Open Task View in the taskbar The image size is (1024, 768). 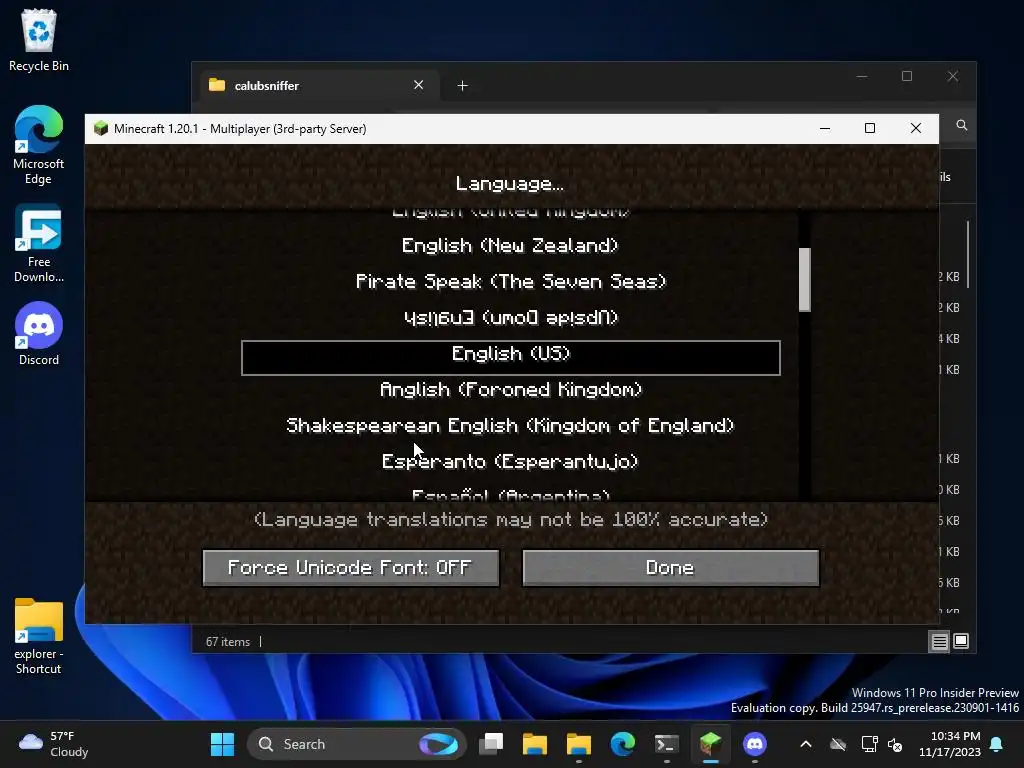click(x=491, y=744)
